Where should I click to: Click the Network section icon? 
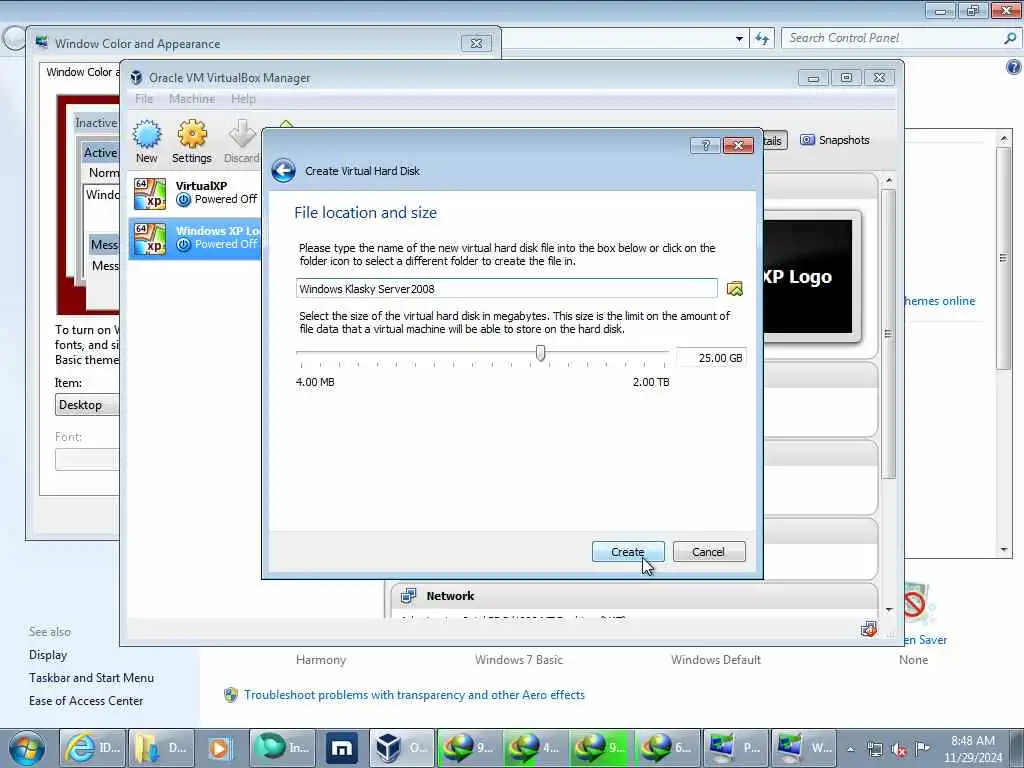[x=409, y=596]
